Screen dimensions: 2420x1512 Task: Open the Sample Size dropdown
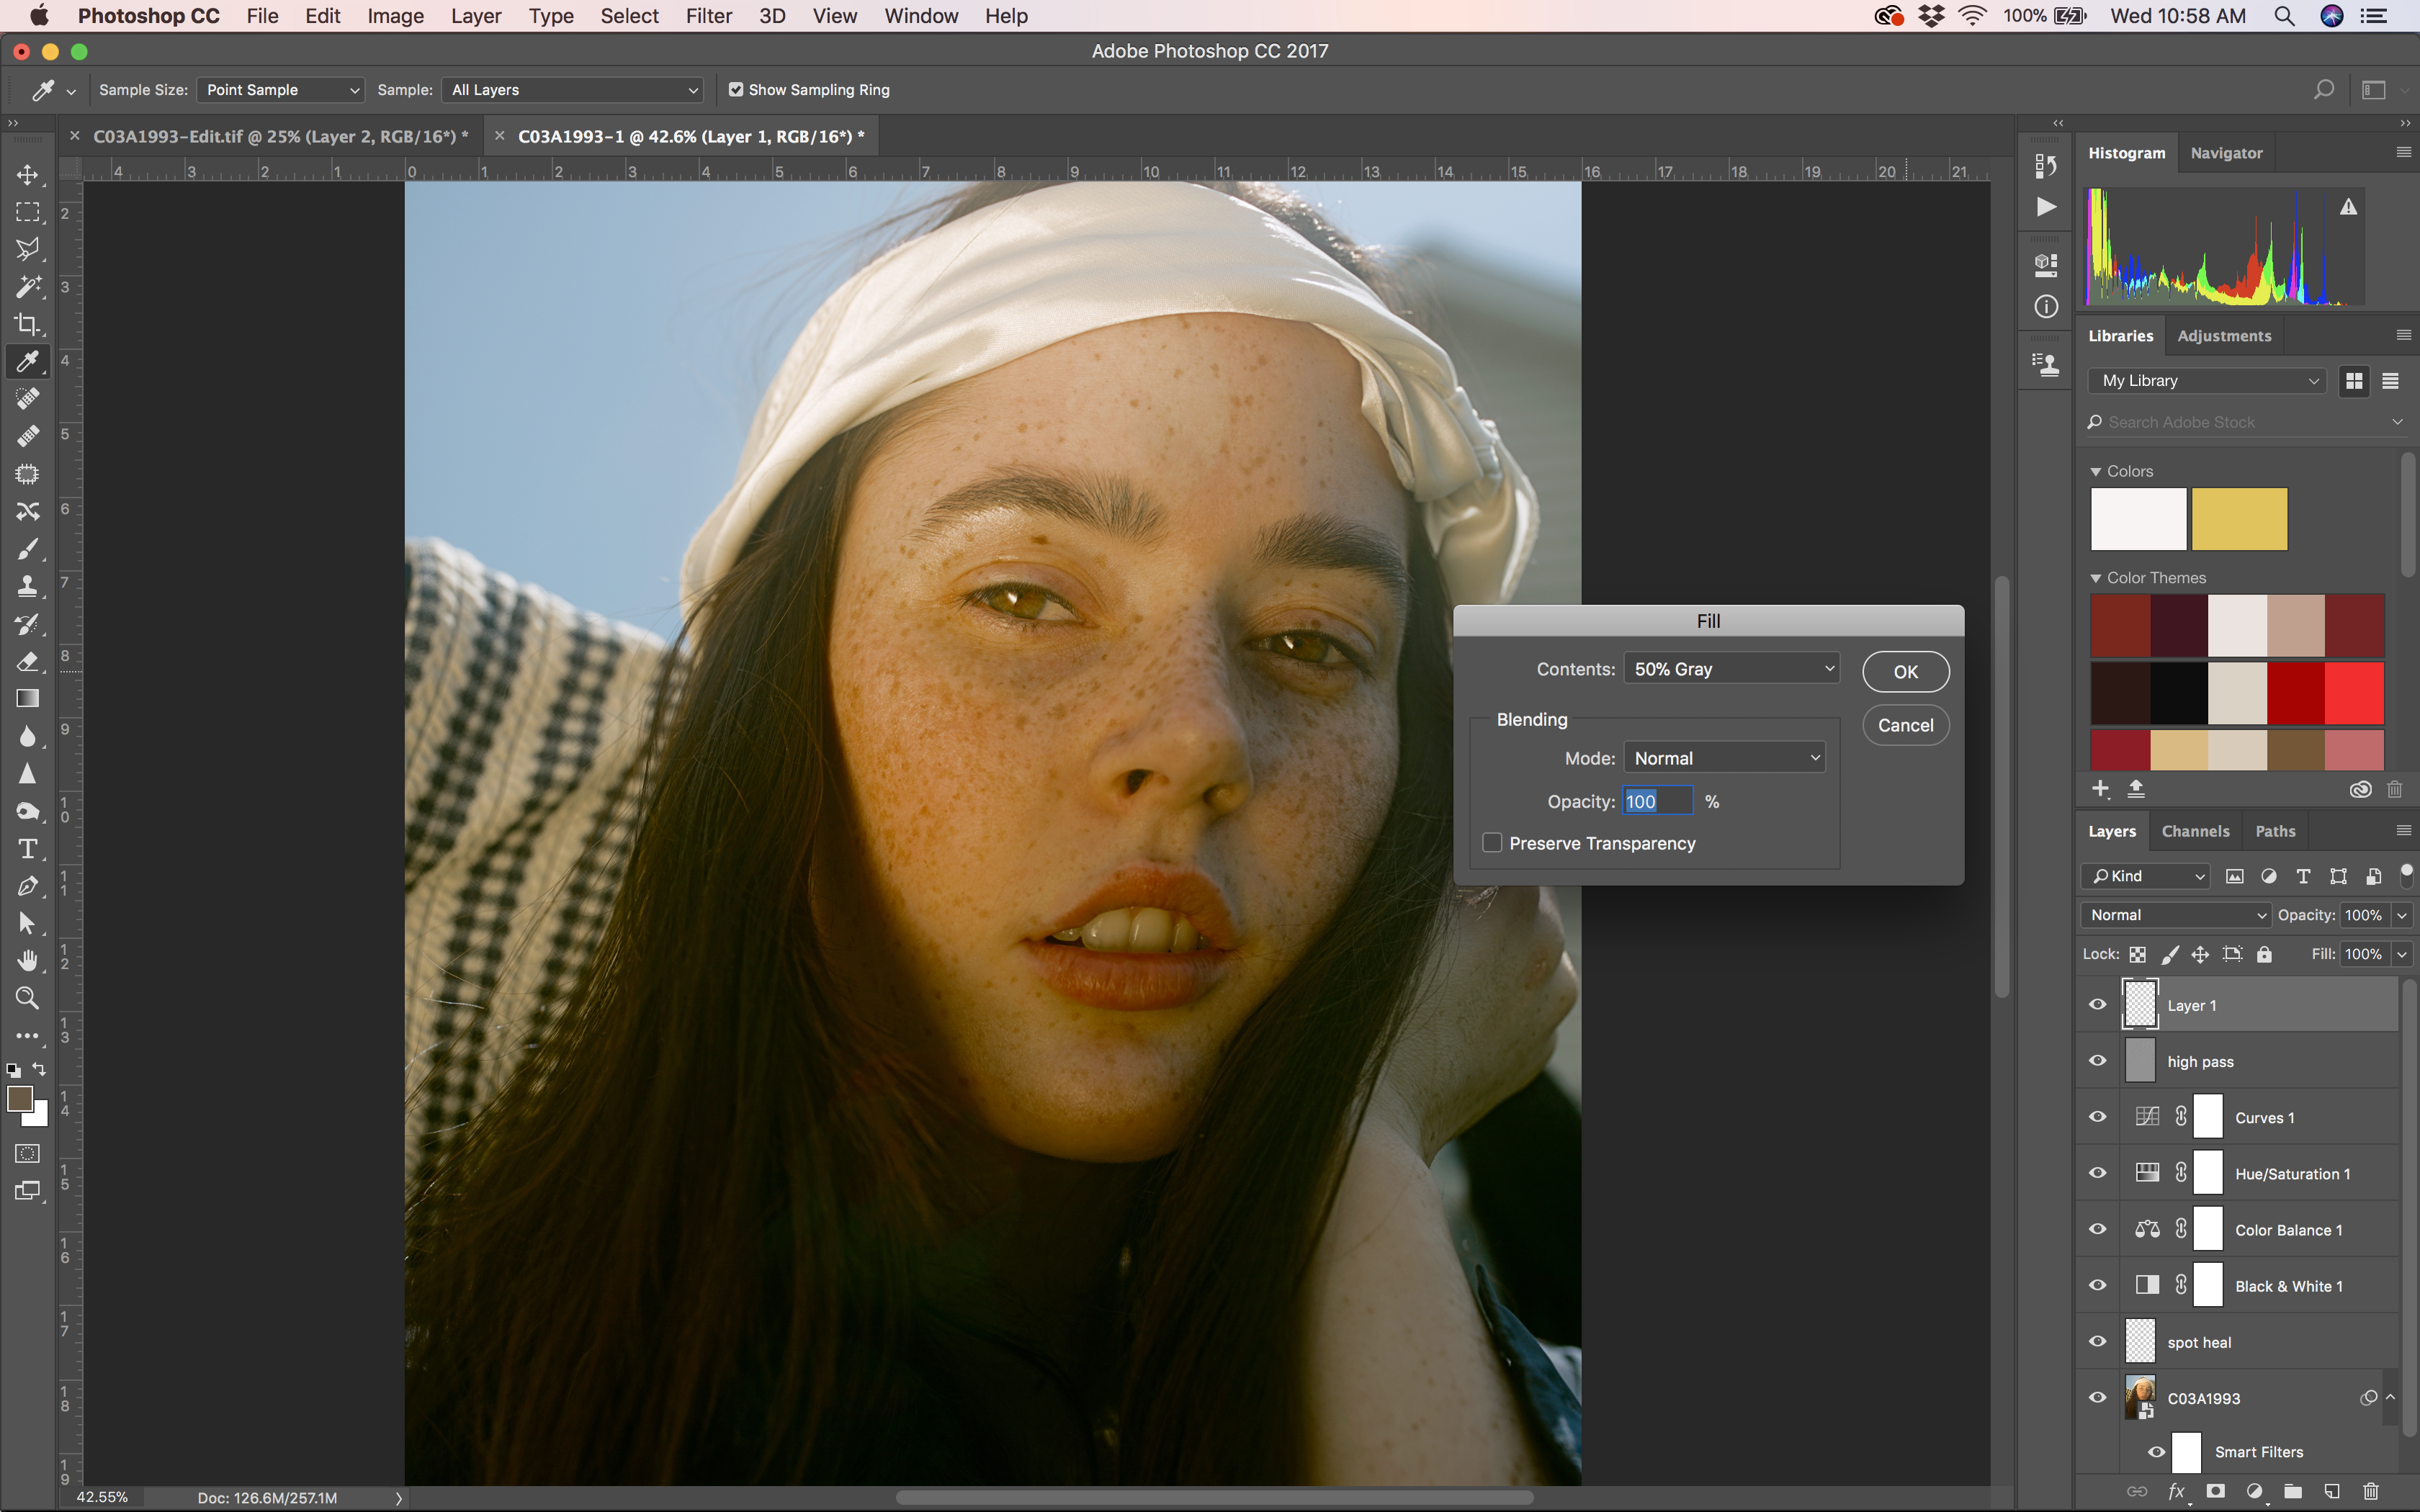tap(280, 90)
